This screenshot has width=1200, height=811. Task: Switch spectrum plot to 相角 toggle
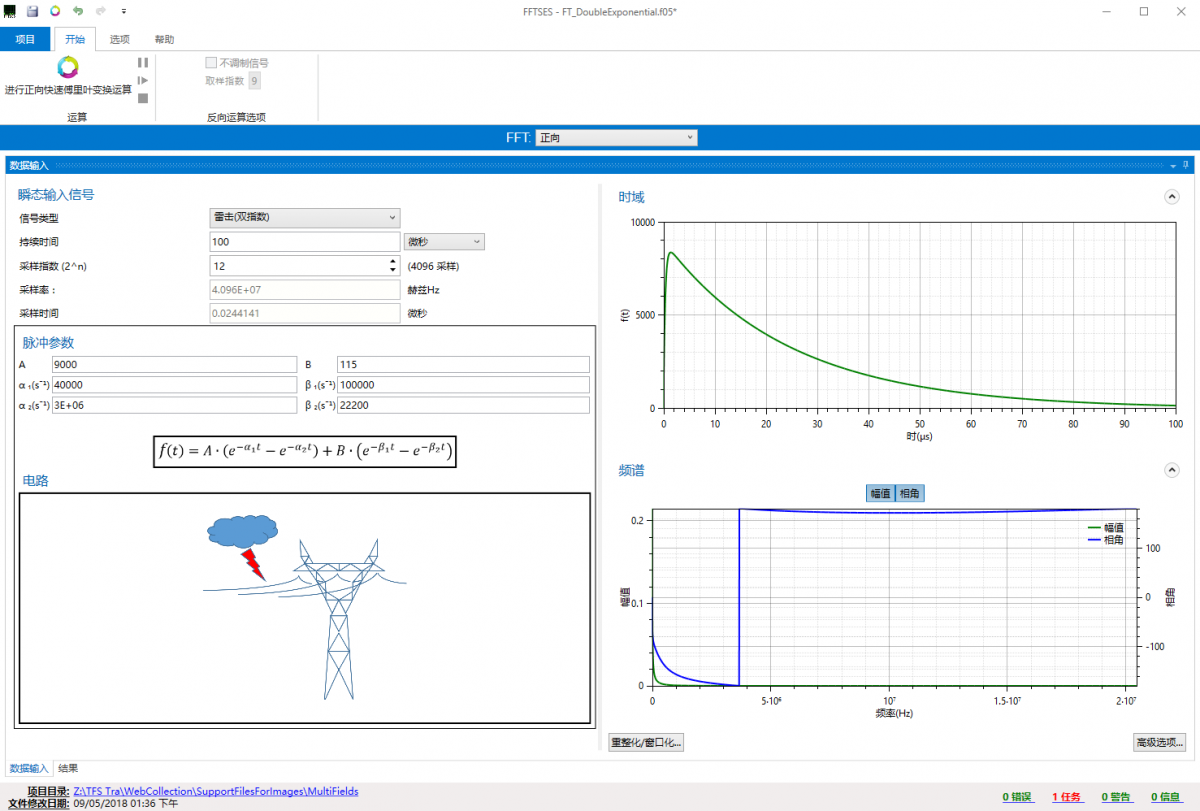pyautogui.click(x=910, y=493)
